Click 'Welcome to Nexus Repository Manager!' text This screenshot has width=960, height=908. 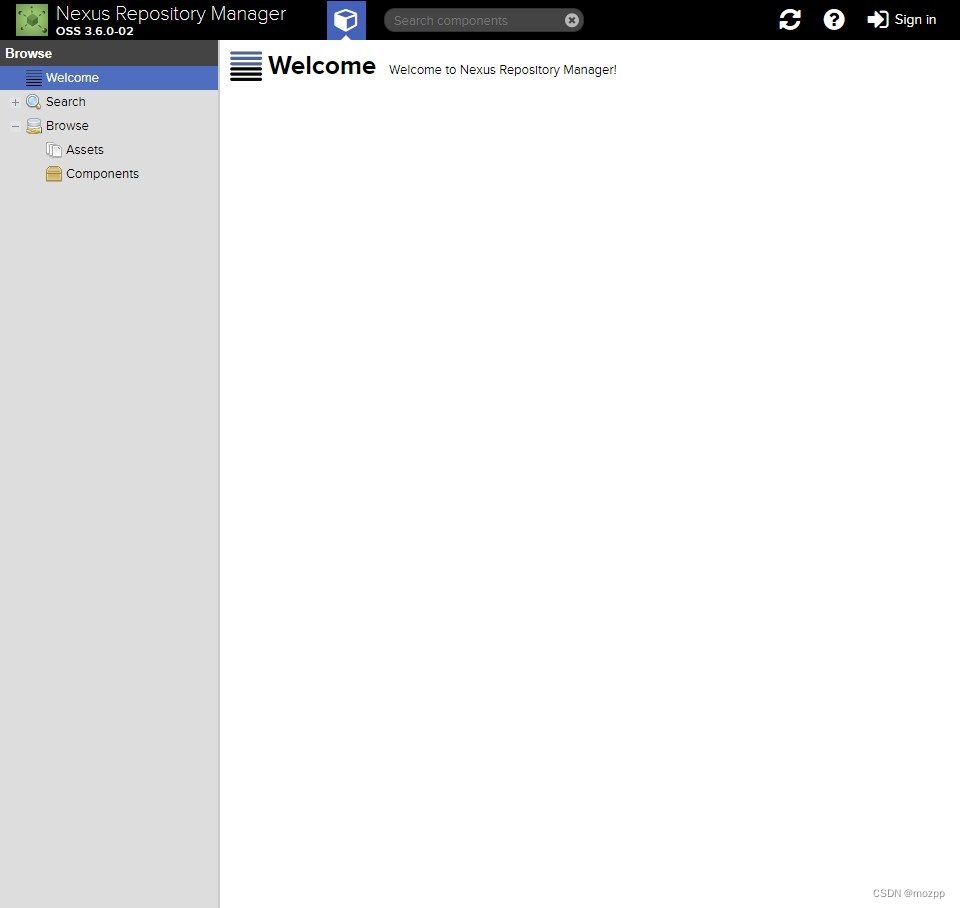point(503,70)
